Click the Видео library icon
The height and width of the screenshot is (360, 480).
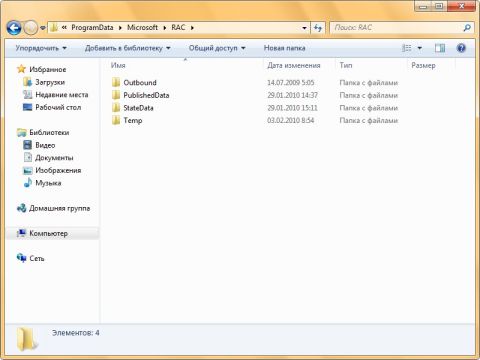tap(27, 145)
